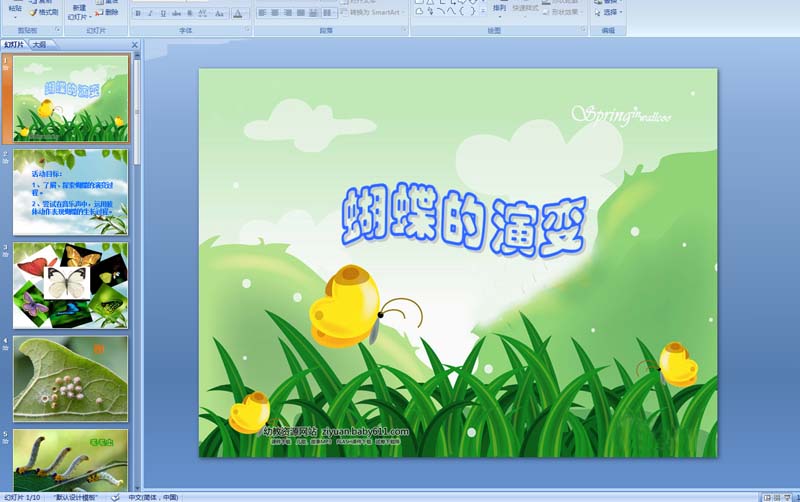Close the slide thumbnail pane

[x=134, y=45]
